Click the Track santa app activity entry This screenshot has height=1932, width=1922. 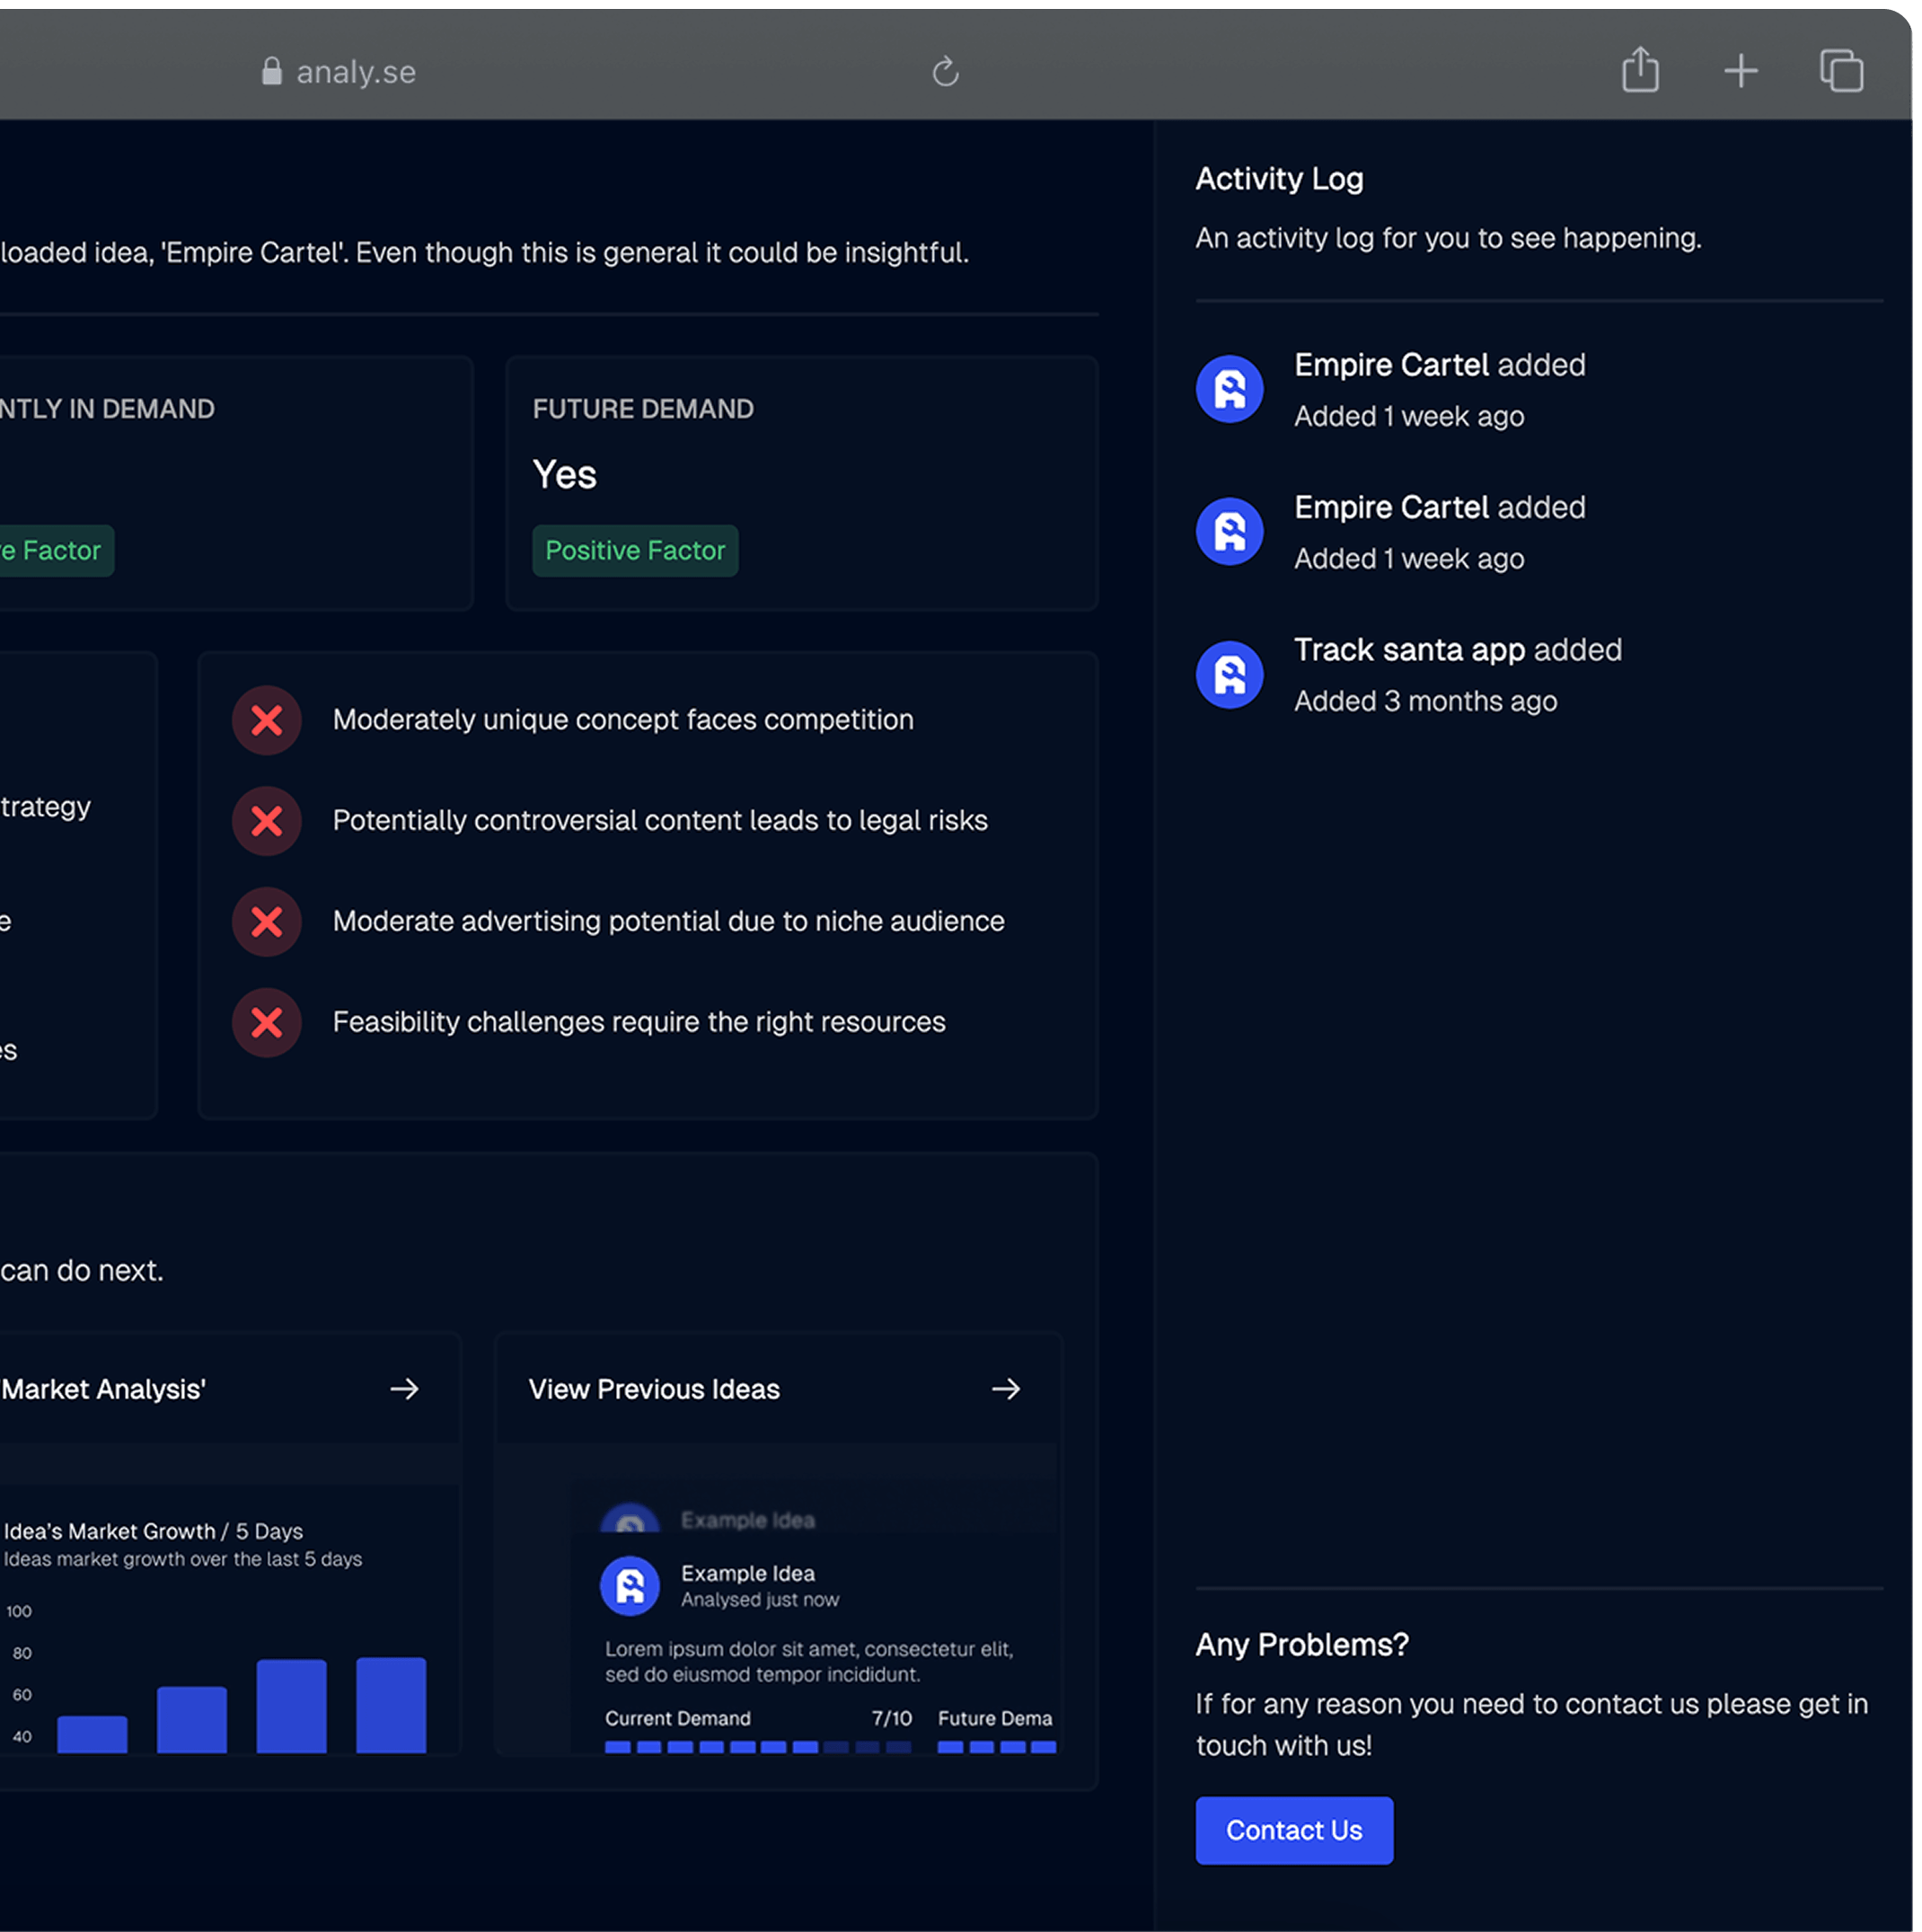click(x=1457, y=650)
